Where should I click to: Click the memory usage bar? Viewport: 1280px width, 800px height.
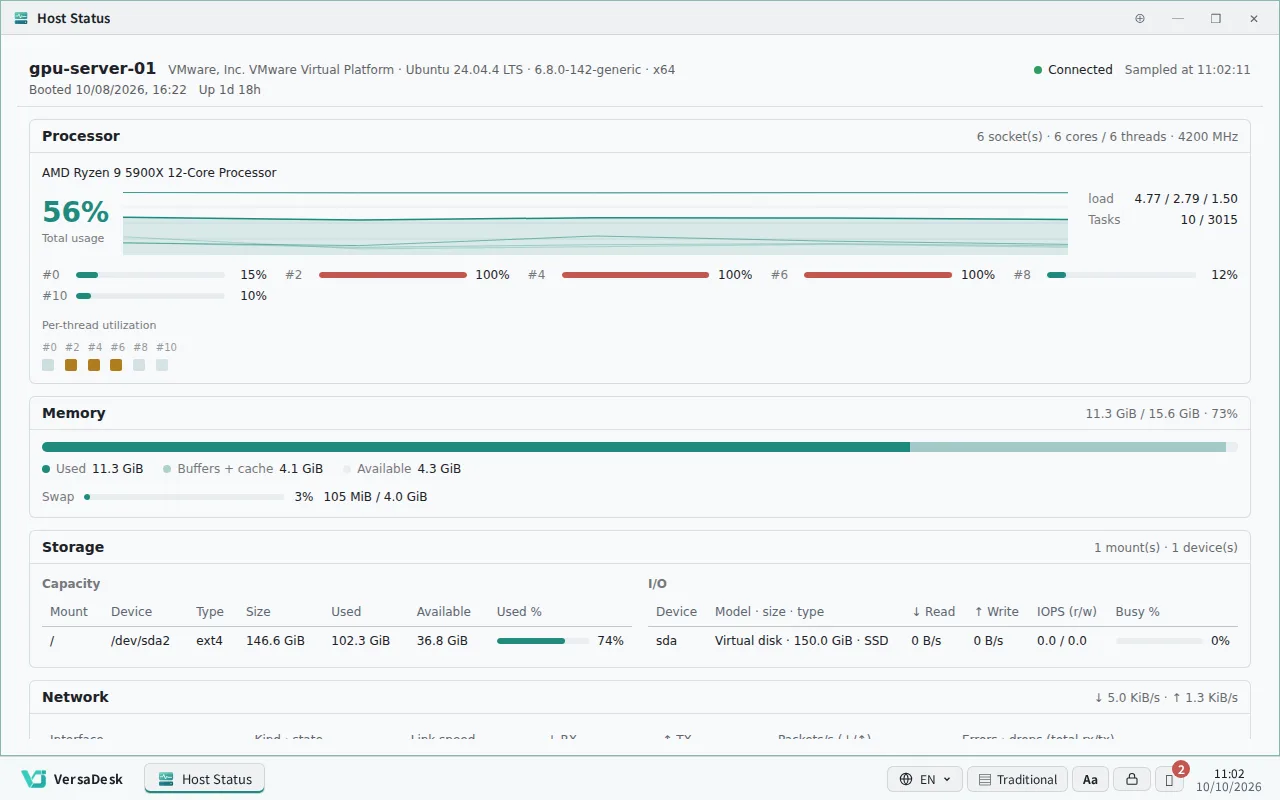point(640,447)
